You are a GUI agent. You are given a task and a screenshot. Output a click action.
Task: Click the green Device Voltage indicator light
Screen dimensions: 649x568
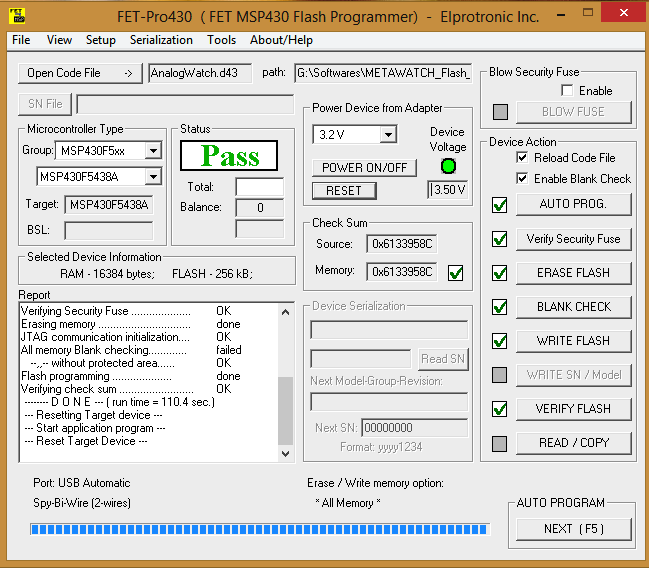tap(448, 166)
